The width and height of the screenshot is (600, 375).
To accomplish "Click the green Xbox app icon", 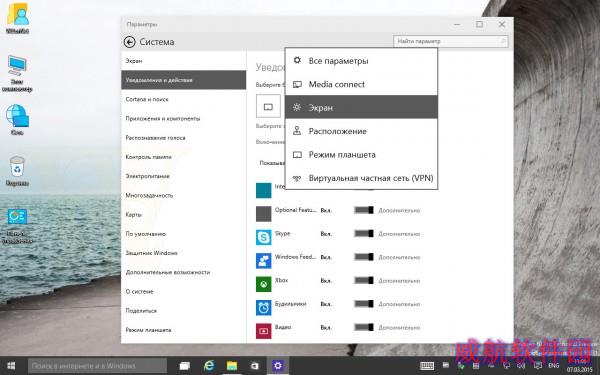I will 264,284.
